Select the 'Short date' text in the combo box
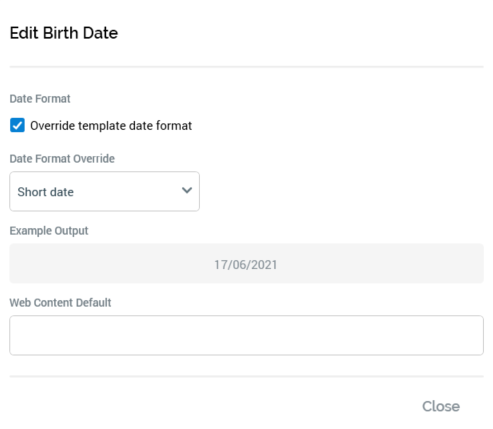 point(45,192)
